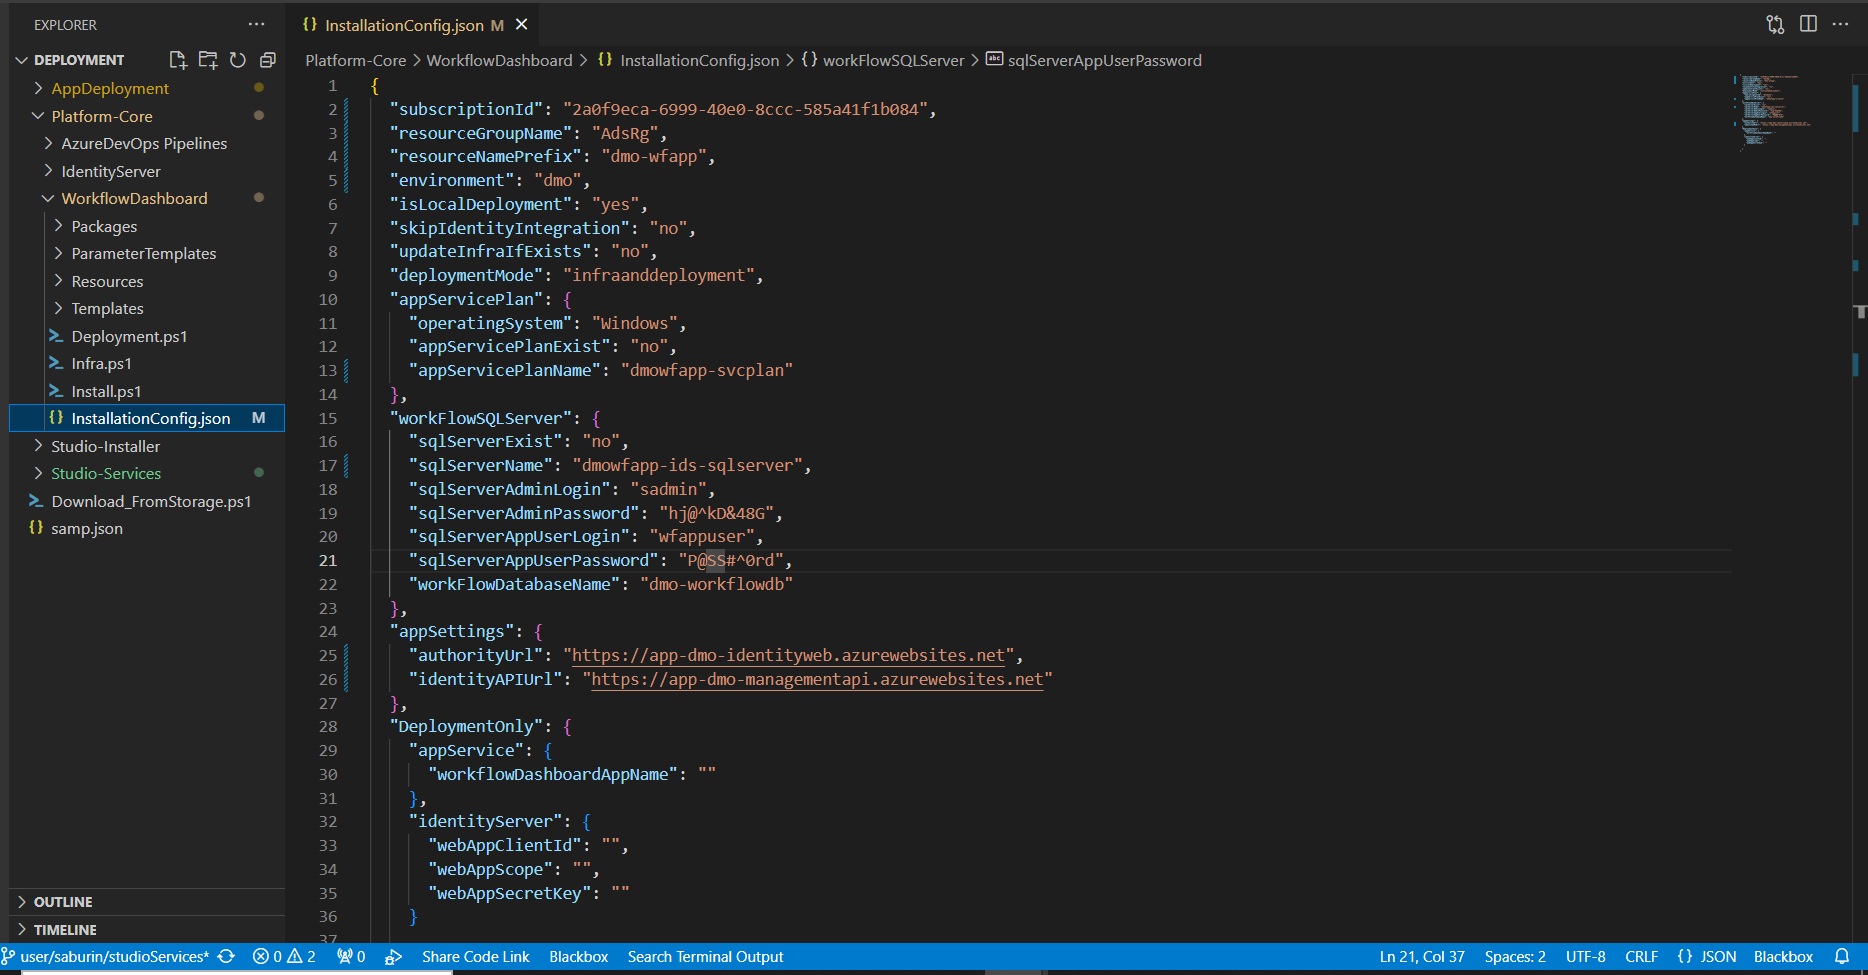Viewport: 1868px width, 975px height.
Task: Click the New Folder icon in Explorer
Action: tap(208, 60)
